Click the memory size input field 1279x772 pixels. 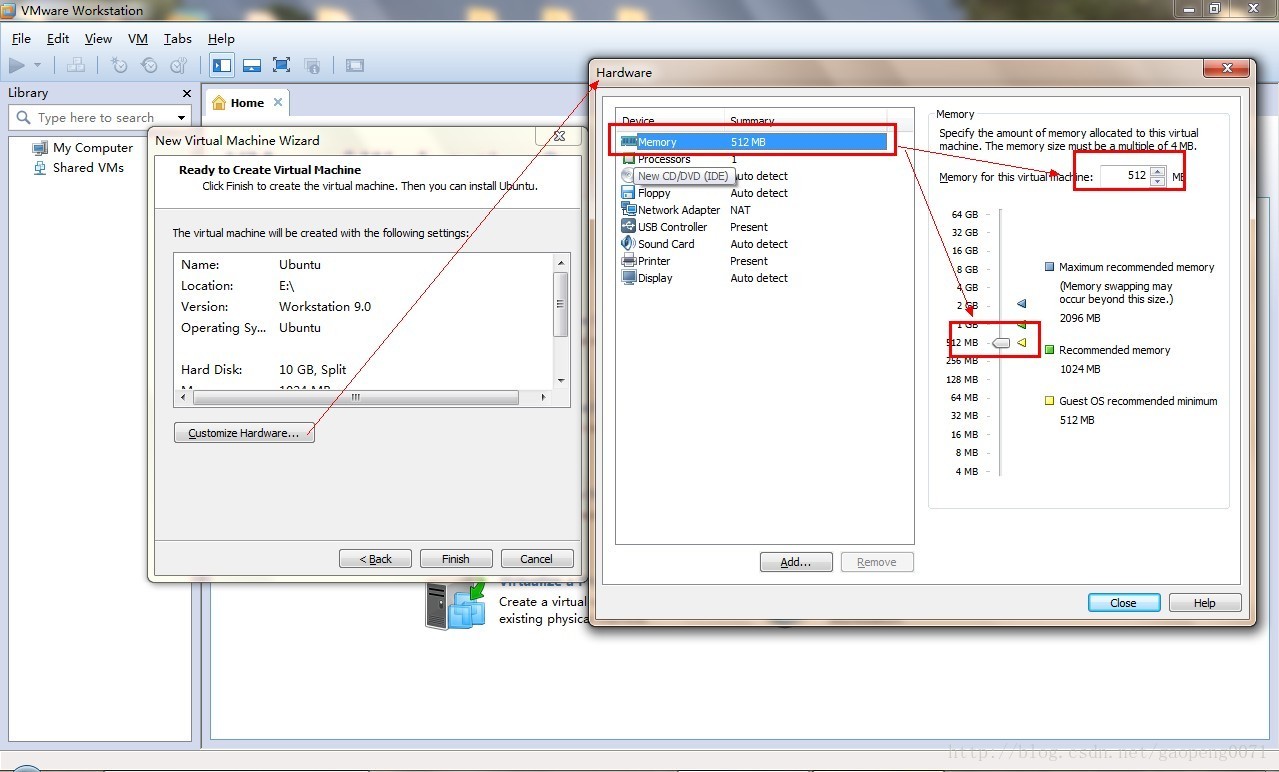[x=1125, y=176]
